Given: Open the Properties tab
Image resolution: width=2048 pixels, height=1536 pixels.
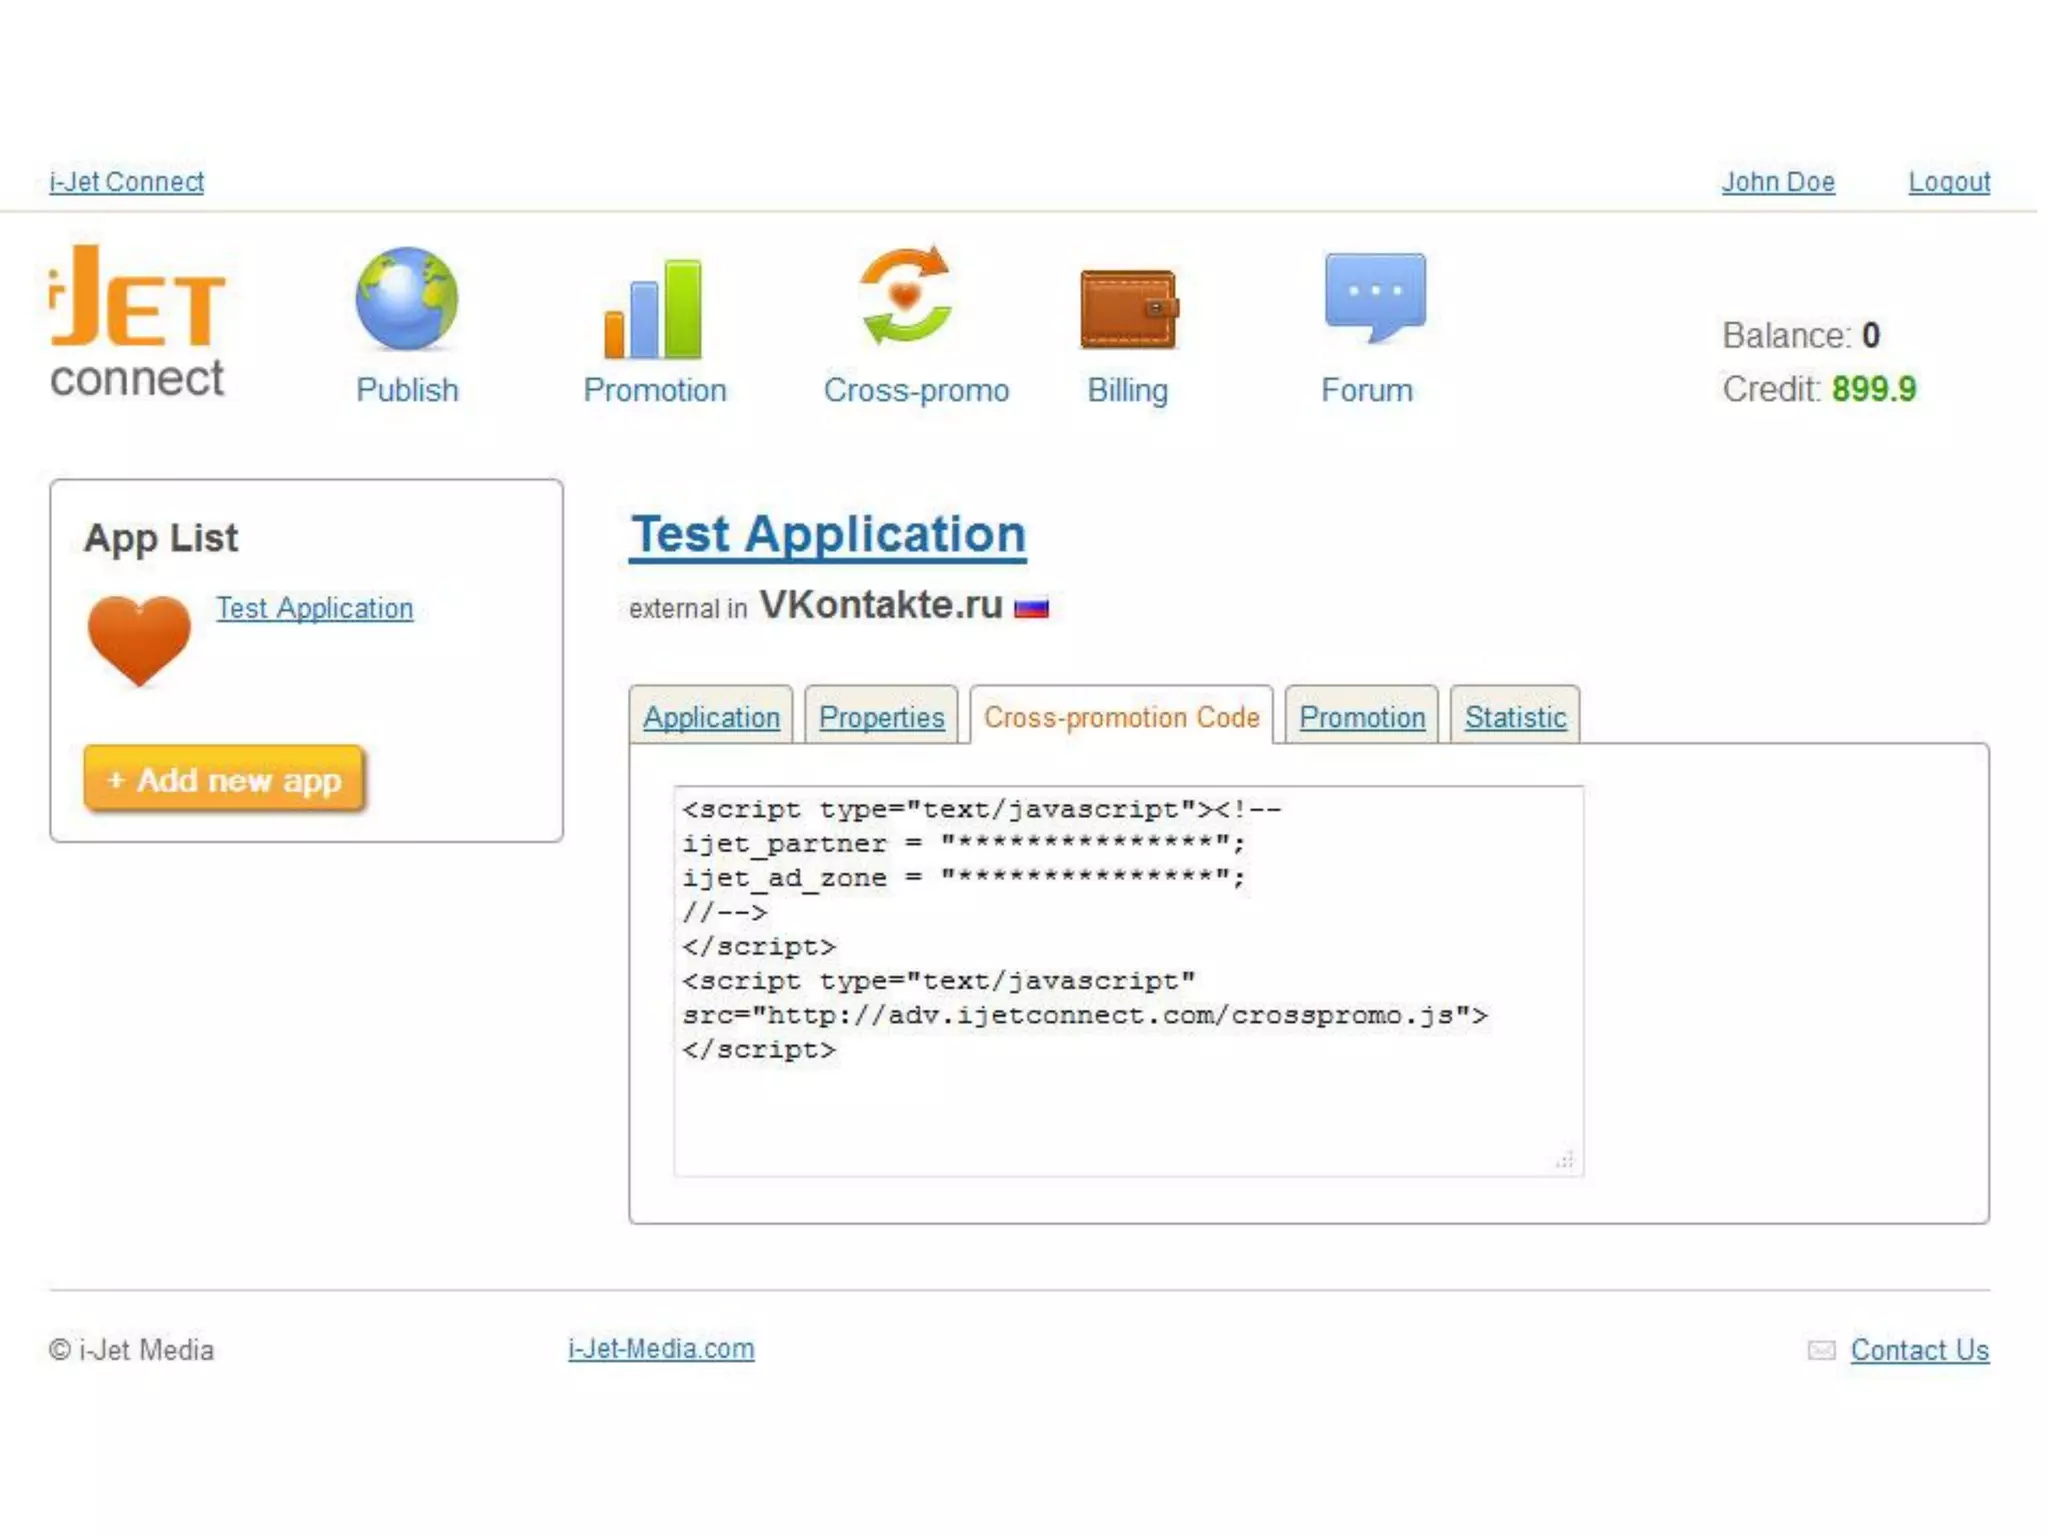Looking at the screenshot, I should point(881,717).
